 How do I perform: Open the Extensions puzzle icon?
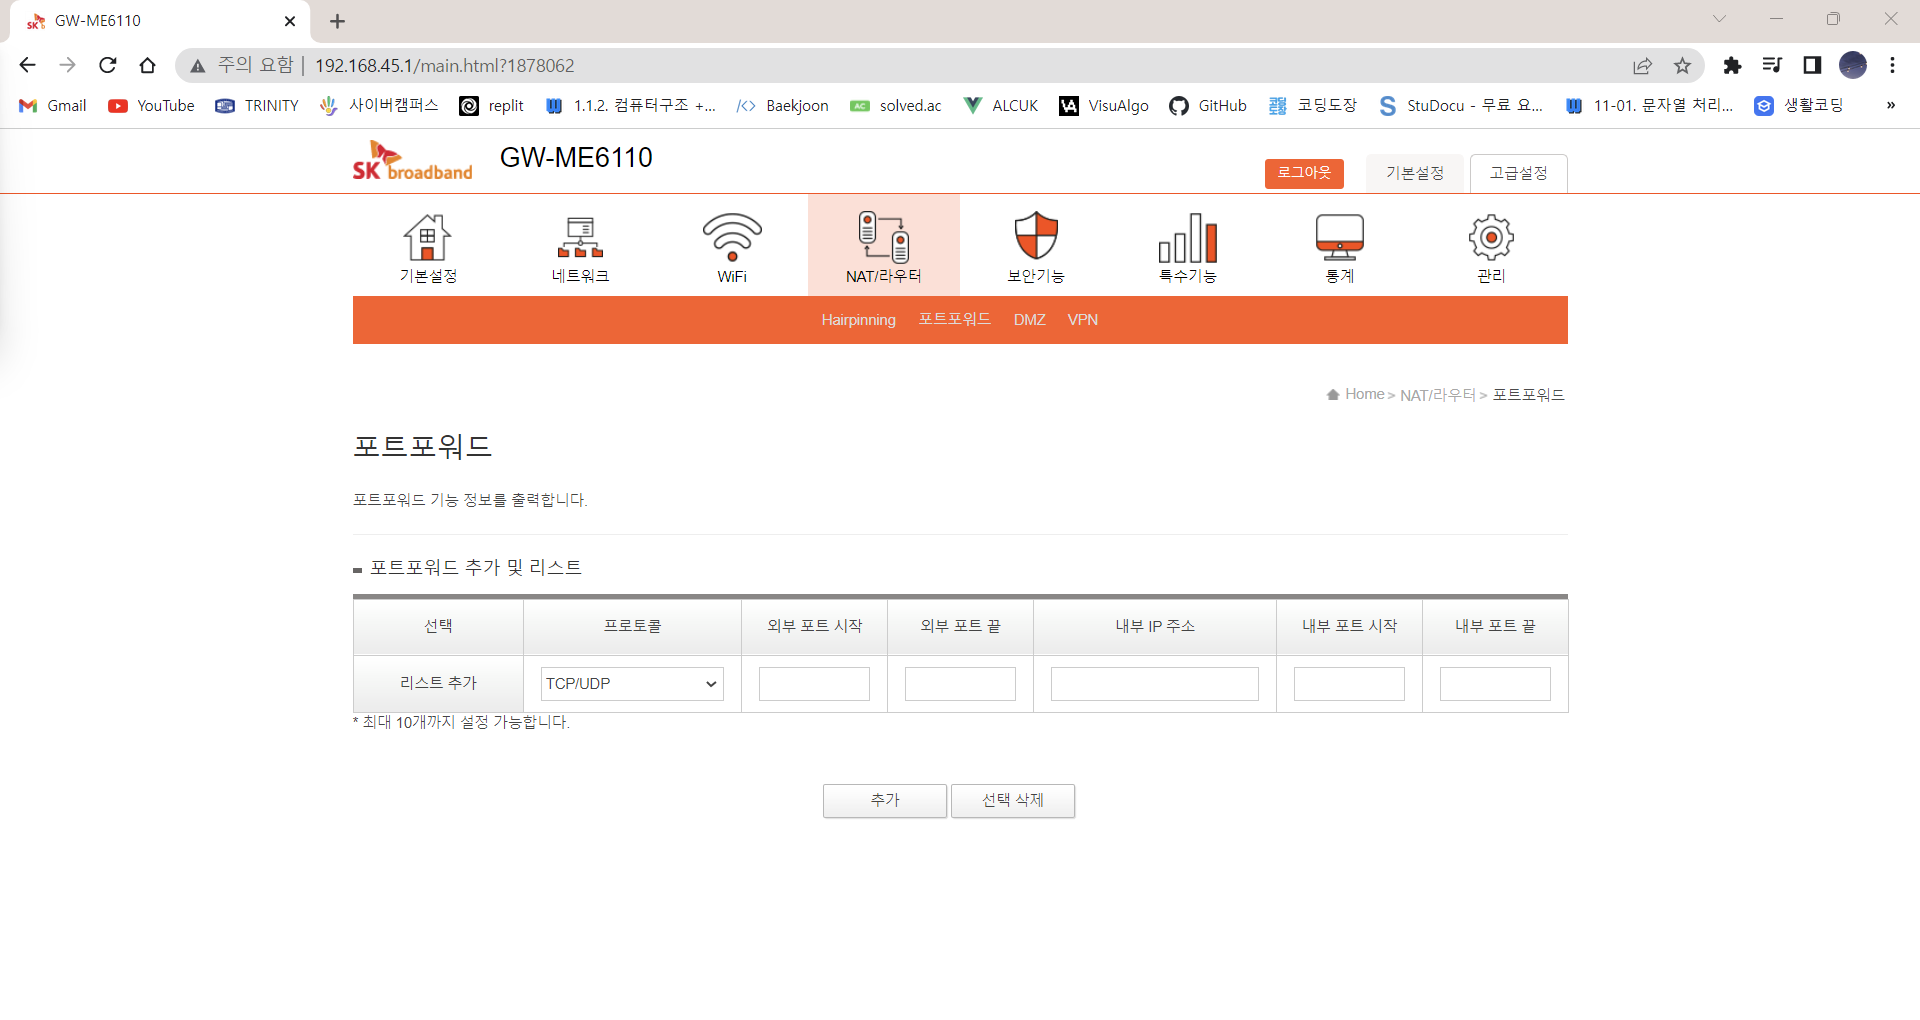[x=1732, y=65]
